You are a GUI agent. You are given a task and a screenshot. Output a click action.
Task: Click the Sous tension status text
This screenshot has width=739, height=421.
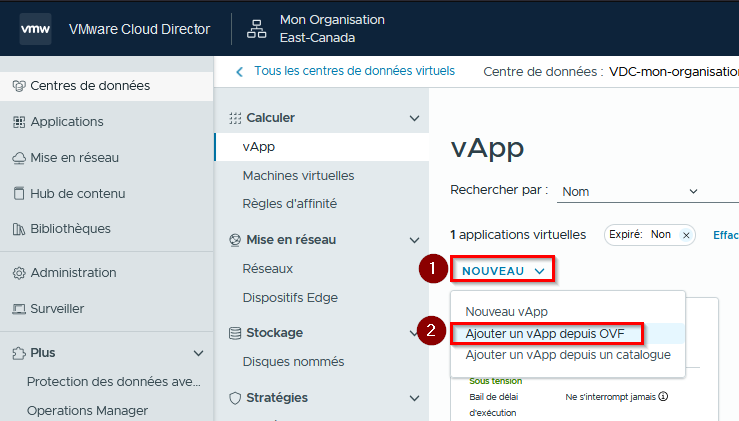496,380
